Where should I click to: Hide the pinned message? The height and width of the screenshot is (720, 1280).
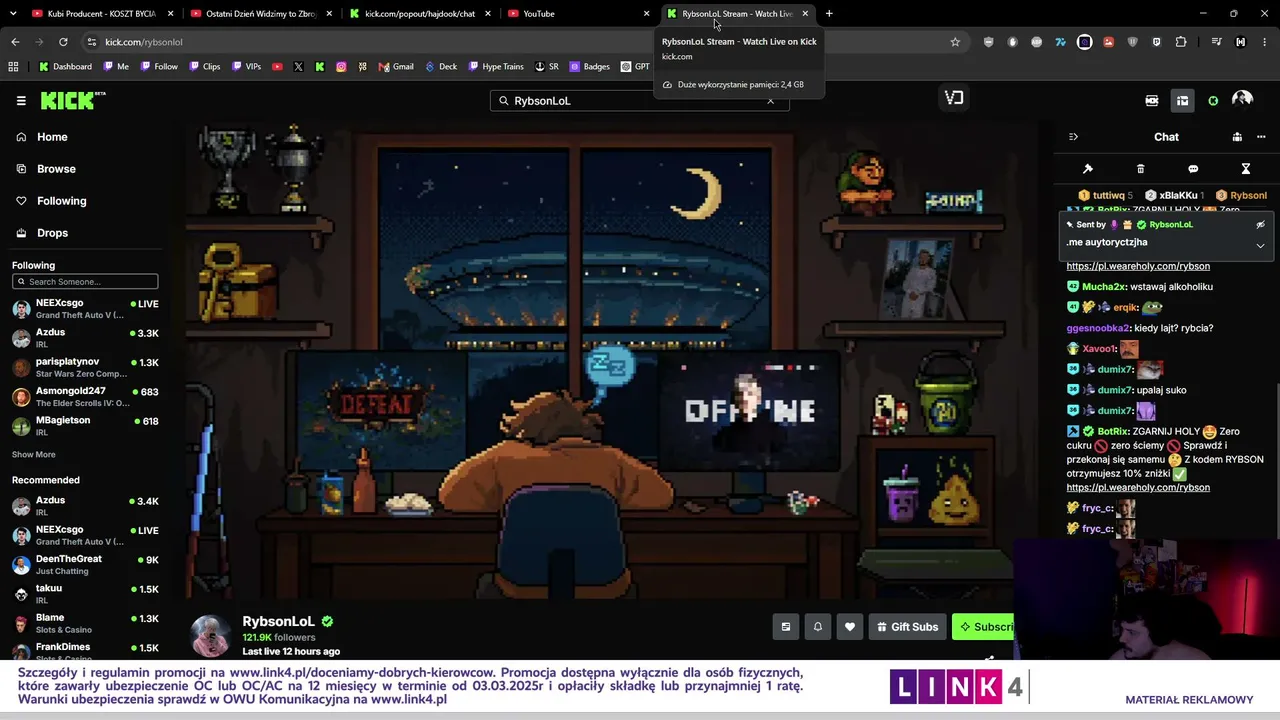[1260, 225]
